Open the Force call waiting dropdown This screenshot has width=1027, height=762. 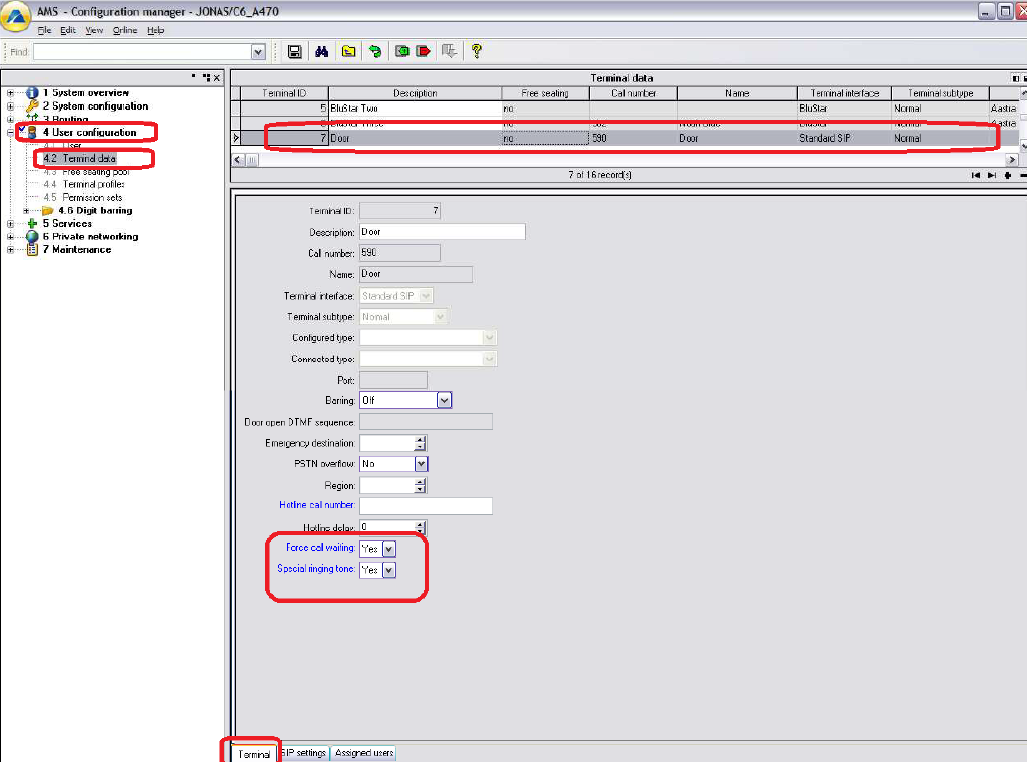389,548
